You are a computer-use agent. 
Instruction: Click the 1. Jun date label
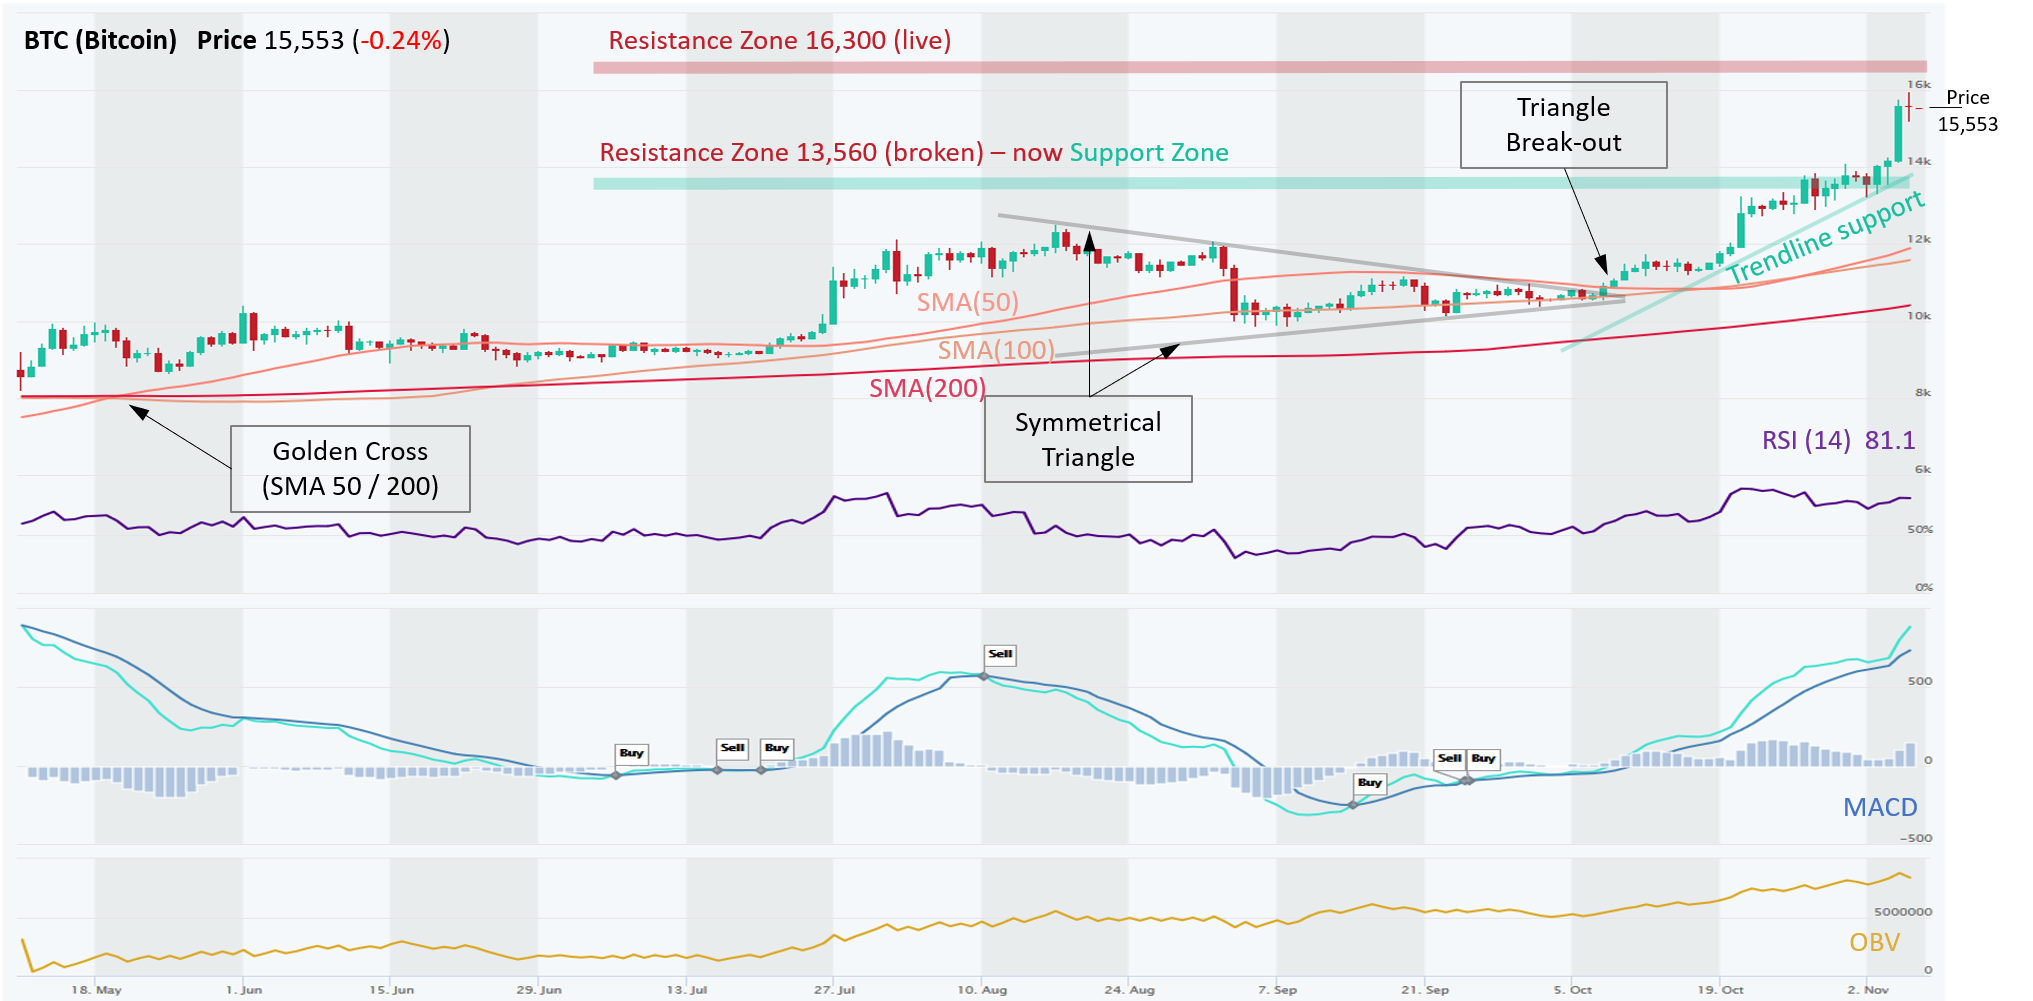tap(243, 989)
